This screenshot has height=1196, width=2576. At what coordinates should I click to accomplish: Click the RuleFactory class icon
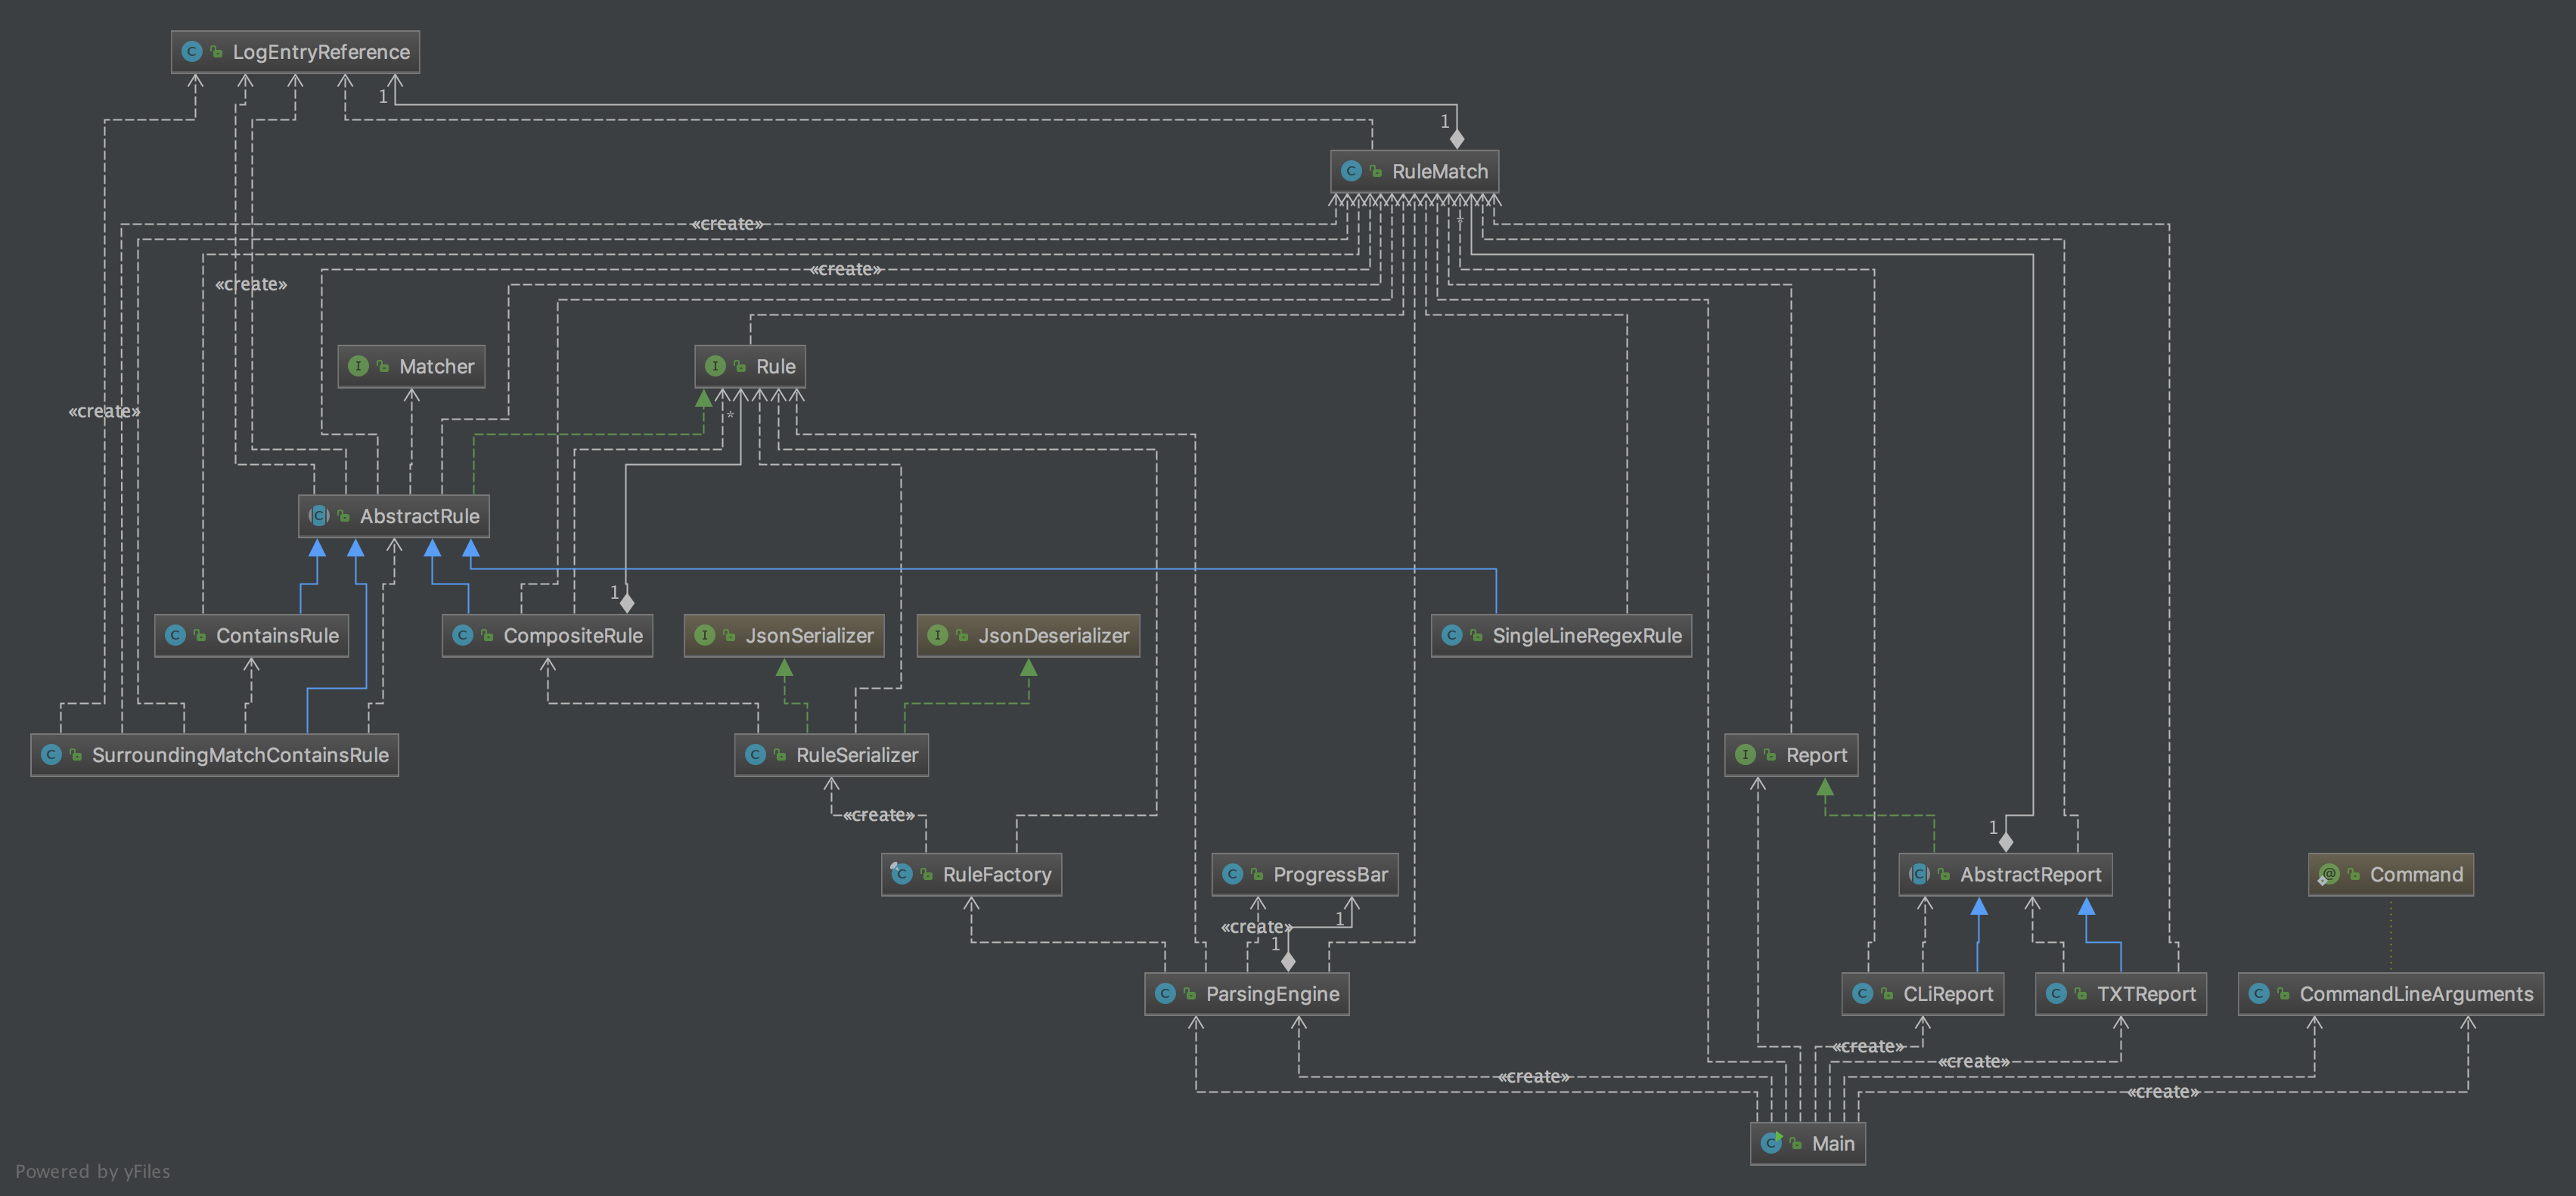[901, 874]
